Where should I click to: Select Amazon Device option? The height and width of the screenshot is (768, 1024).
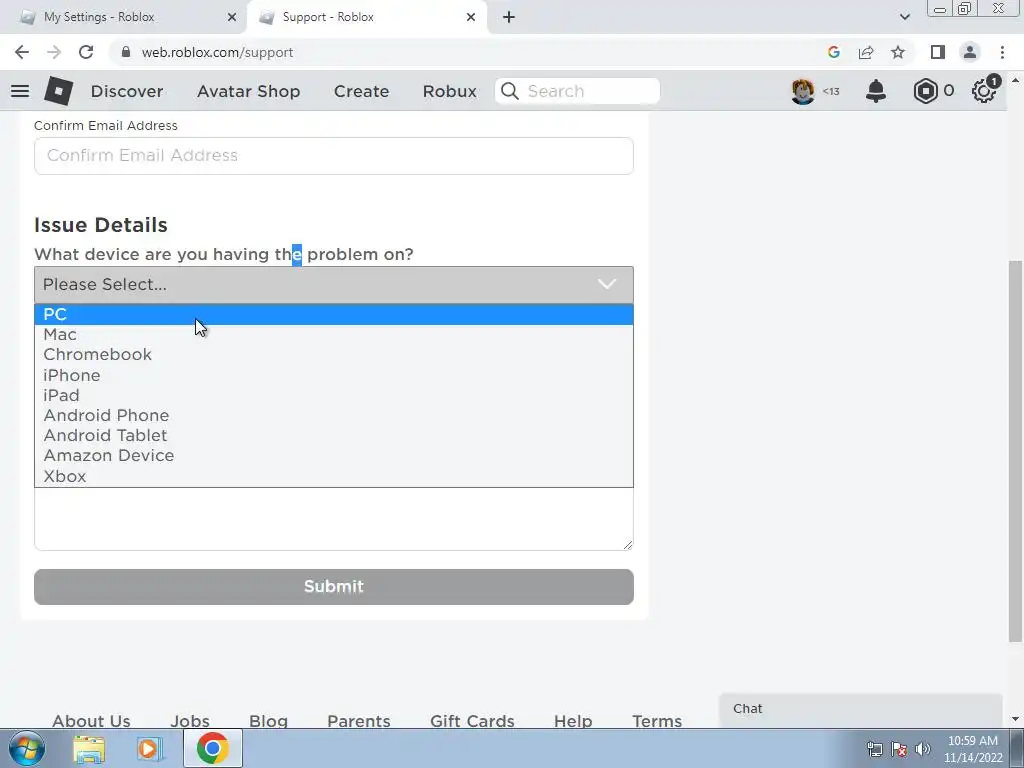click(x=334, y=456)
